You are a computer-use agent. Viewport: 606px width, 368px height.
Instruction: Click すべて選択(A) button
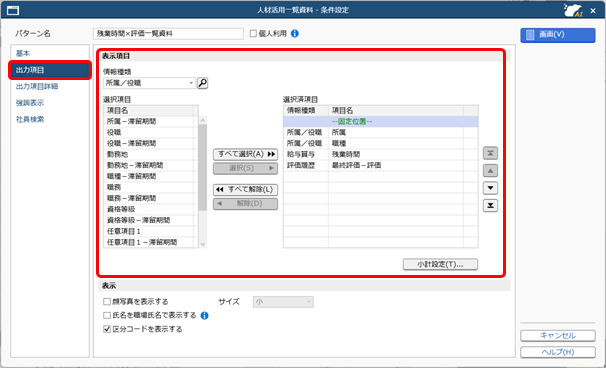pos(245,154)
